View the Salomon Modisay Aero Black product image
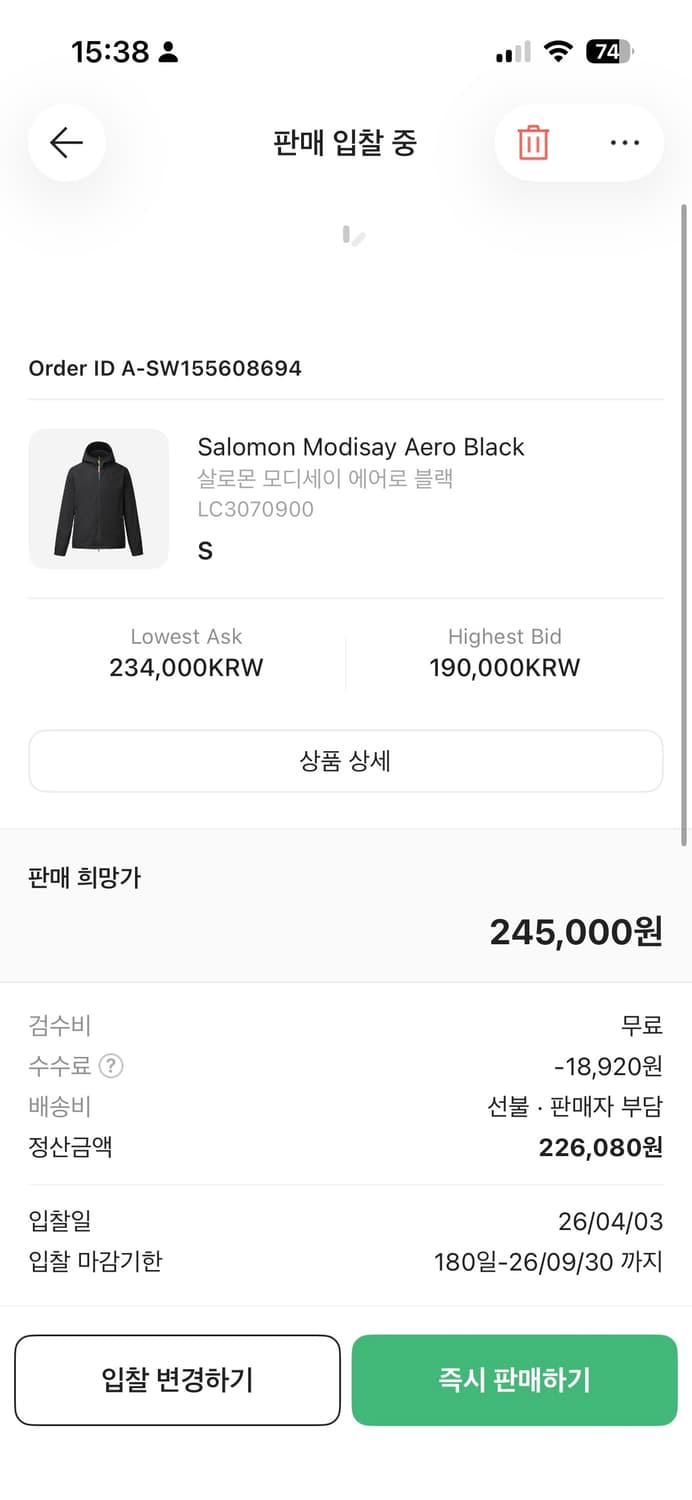The image size is (692, 1500). tap(98, 498)
